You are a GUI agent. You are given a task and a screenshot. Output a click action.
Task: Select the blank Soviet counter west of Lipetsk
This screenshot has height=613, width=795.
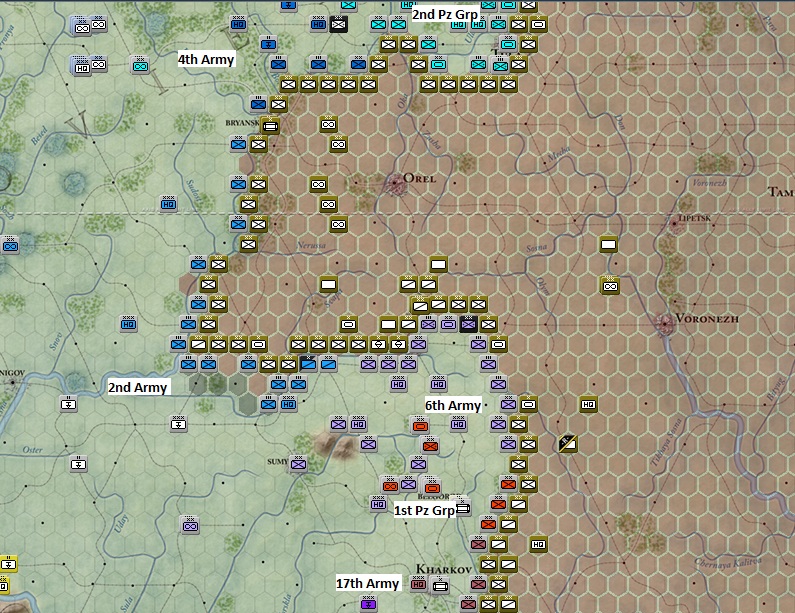pyautogui.click(x=608, y=244)
